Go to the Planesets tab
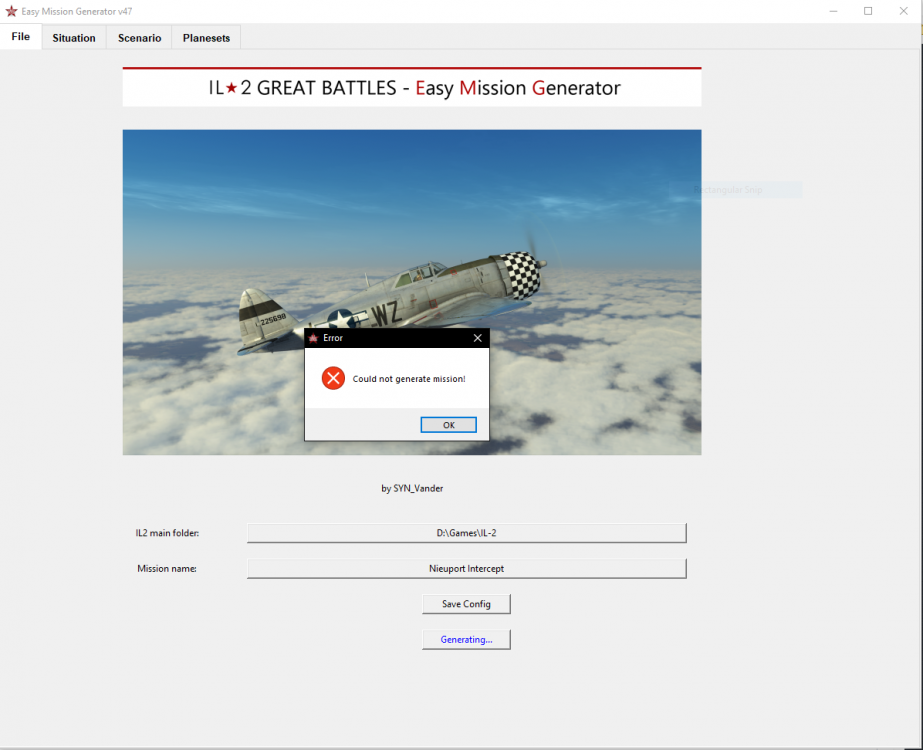The image size is (923, 750). click(206, 38)
